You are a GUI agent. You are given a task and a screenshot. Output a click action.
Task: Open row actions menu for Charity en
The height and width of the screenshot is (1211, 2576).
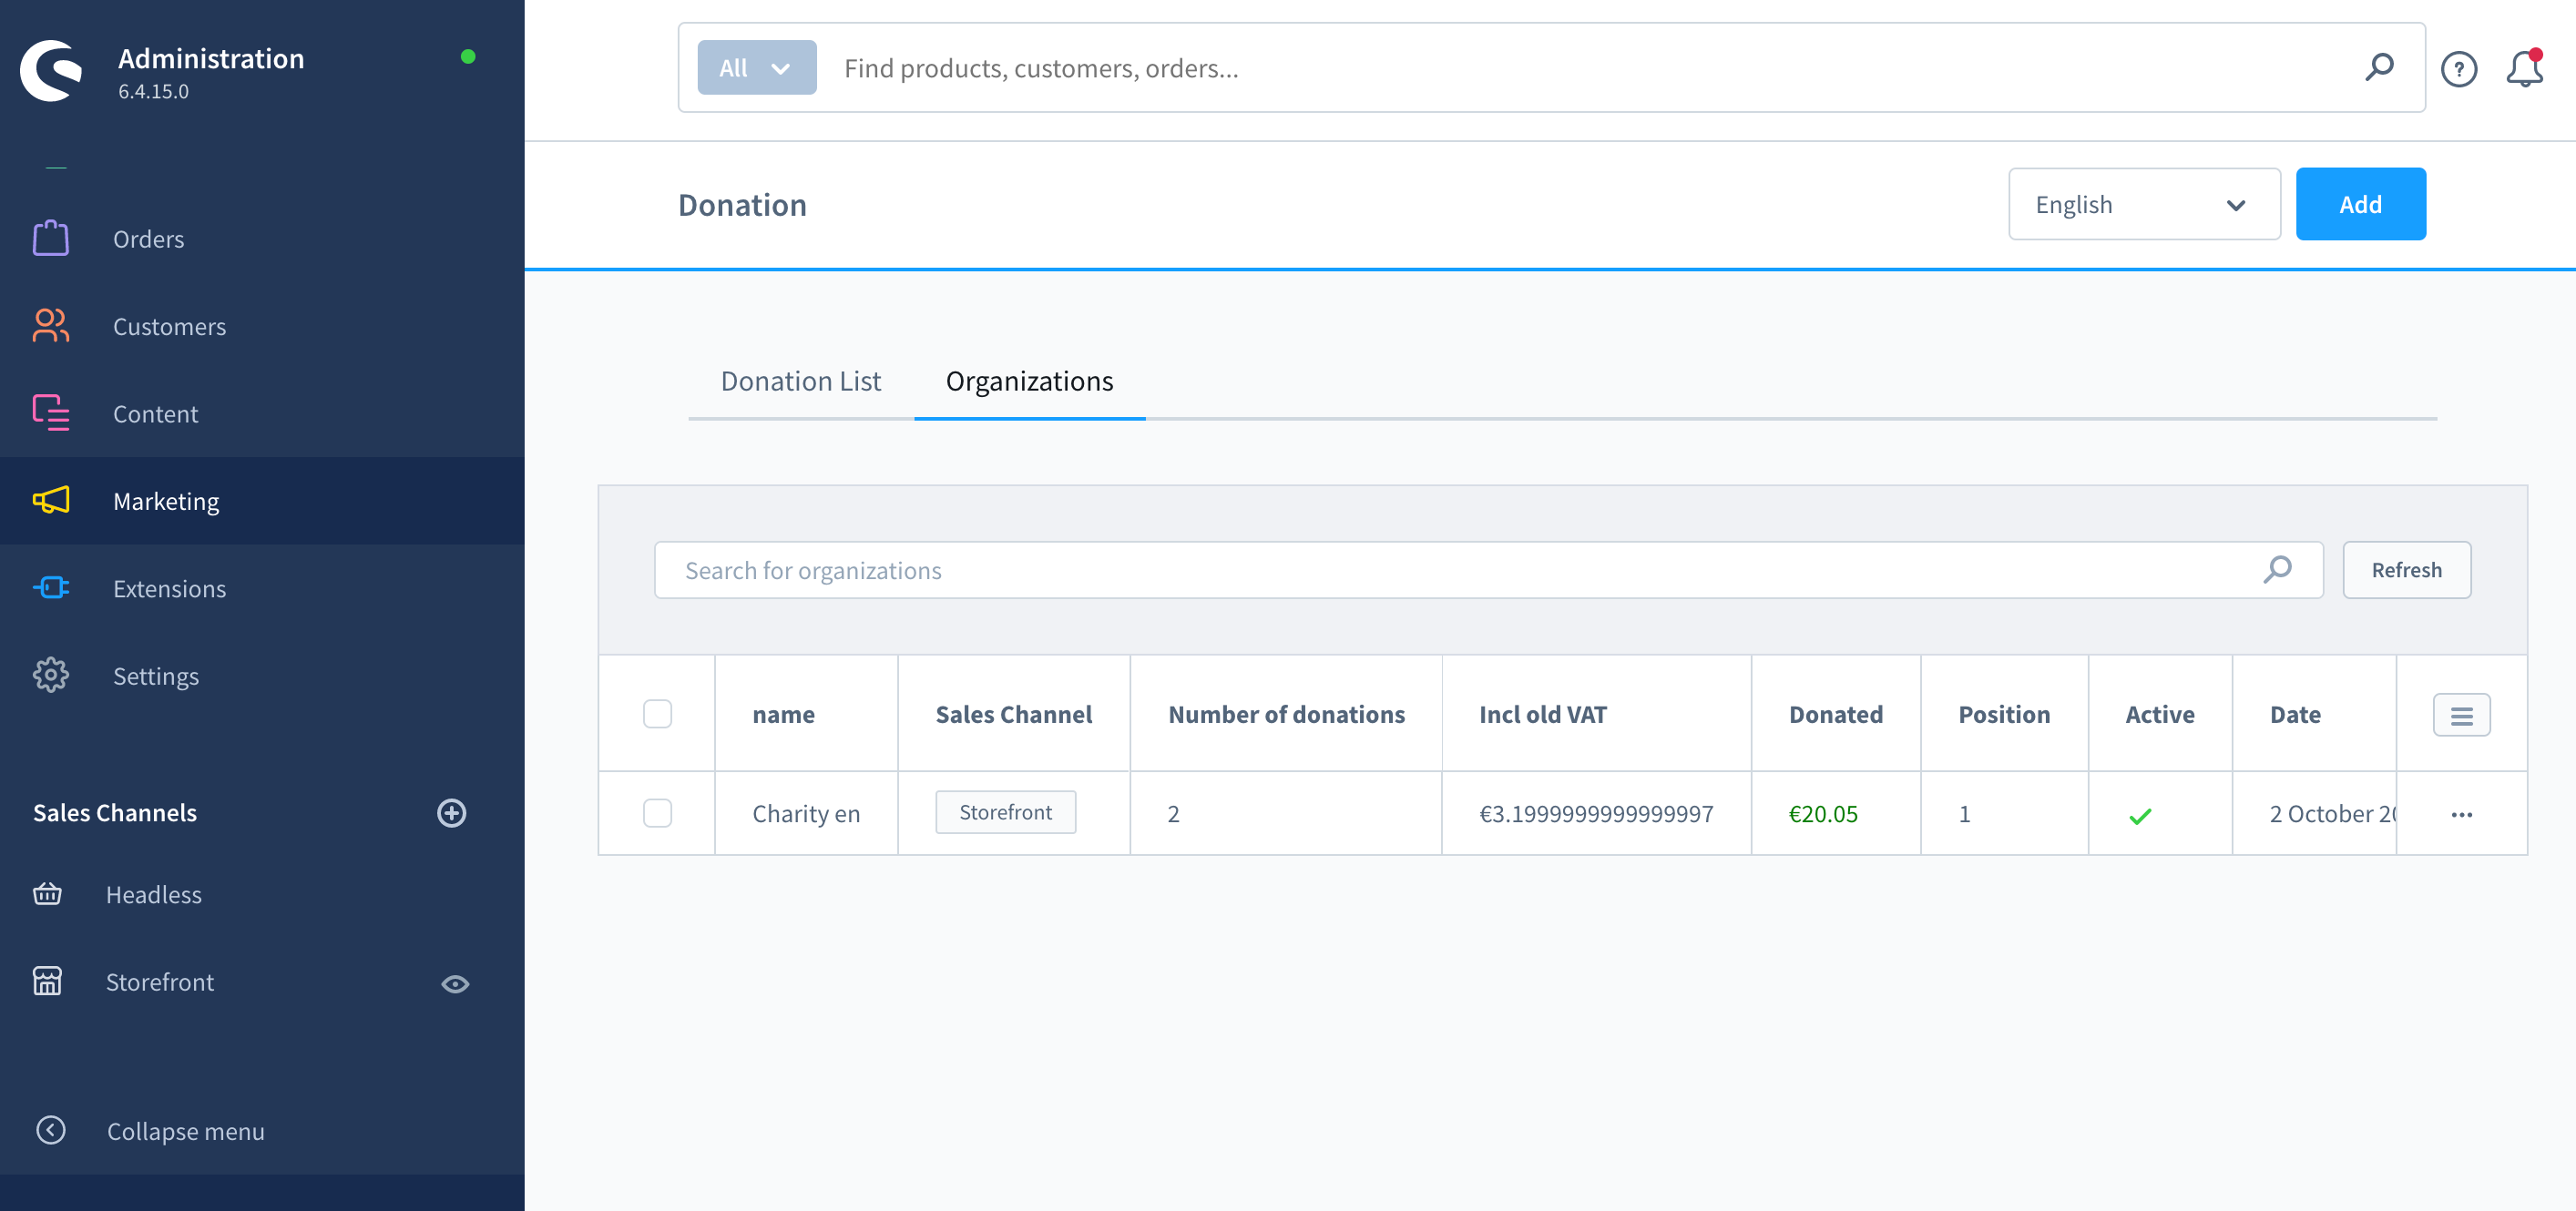(2462, 814)
